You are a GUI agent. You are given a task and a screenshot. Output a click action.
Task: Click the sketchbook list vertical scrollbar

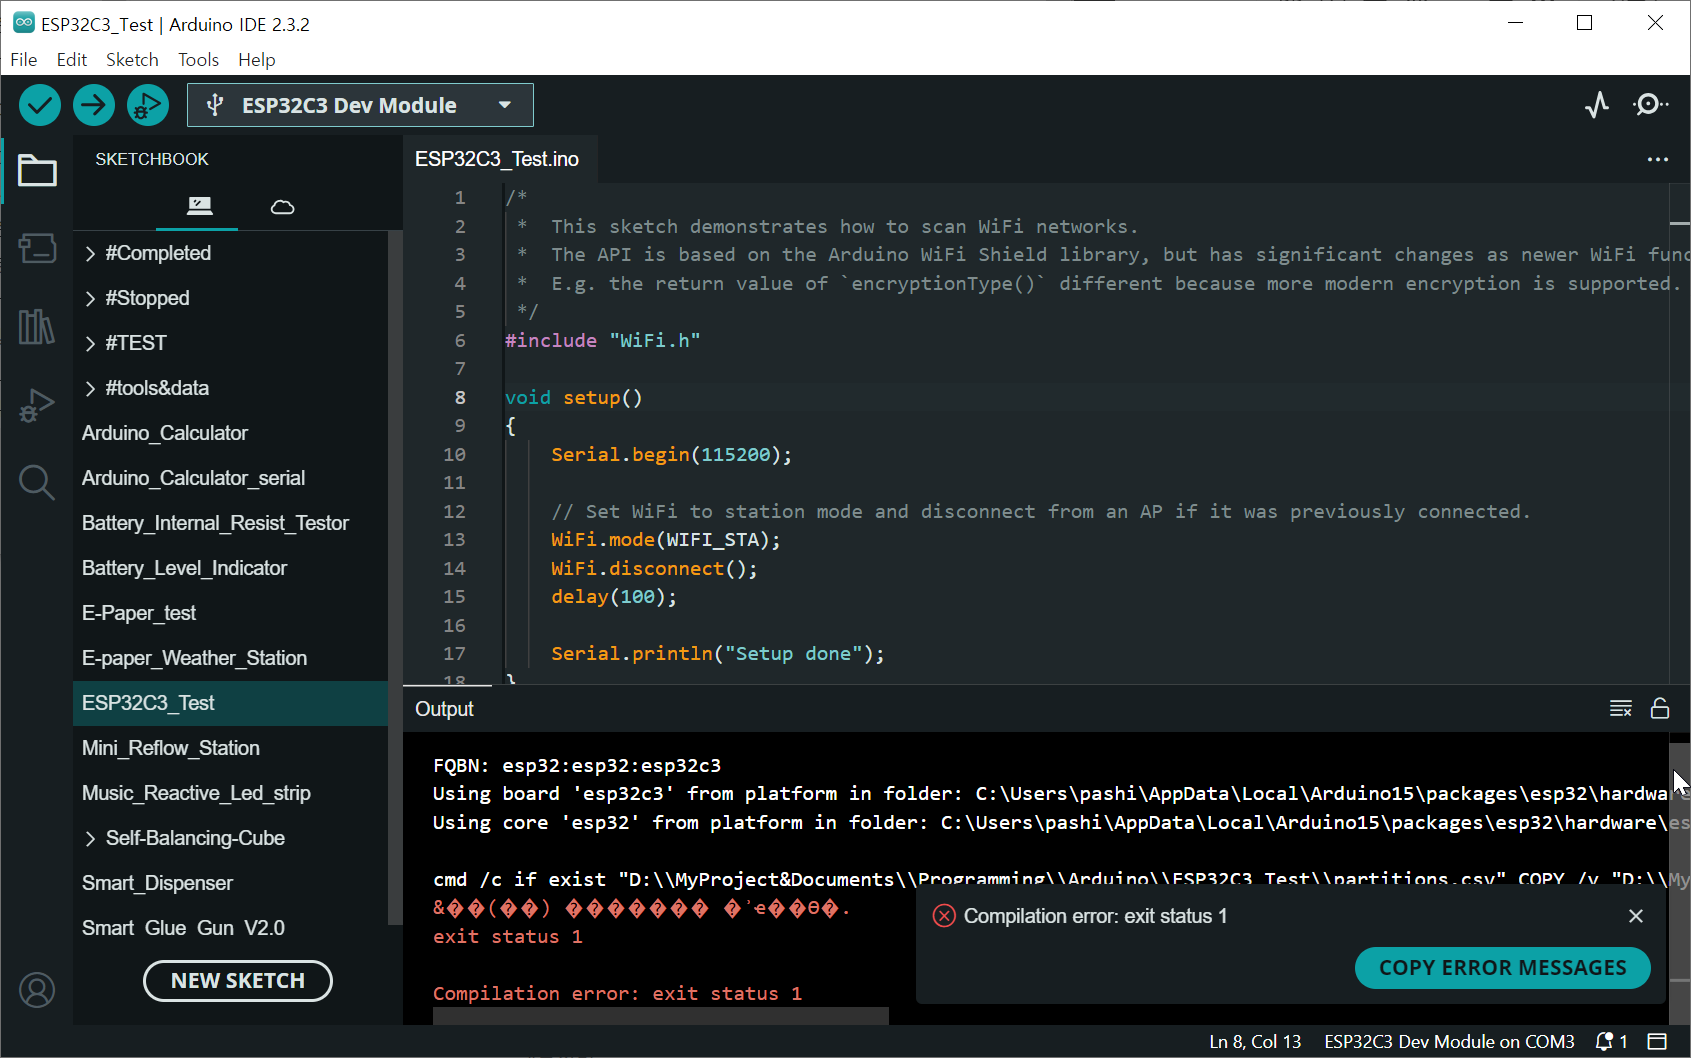tap(395, 578)
